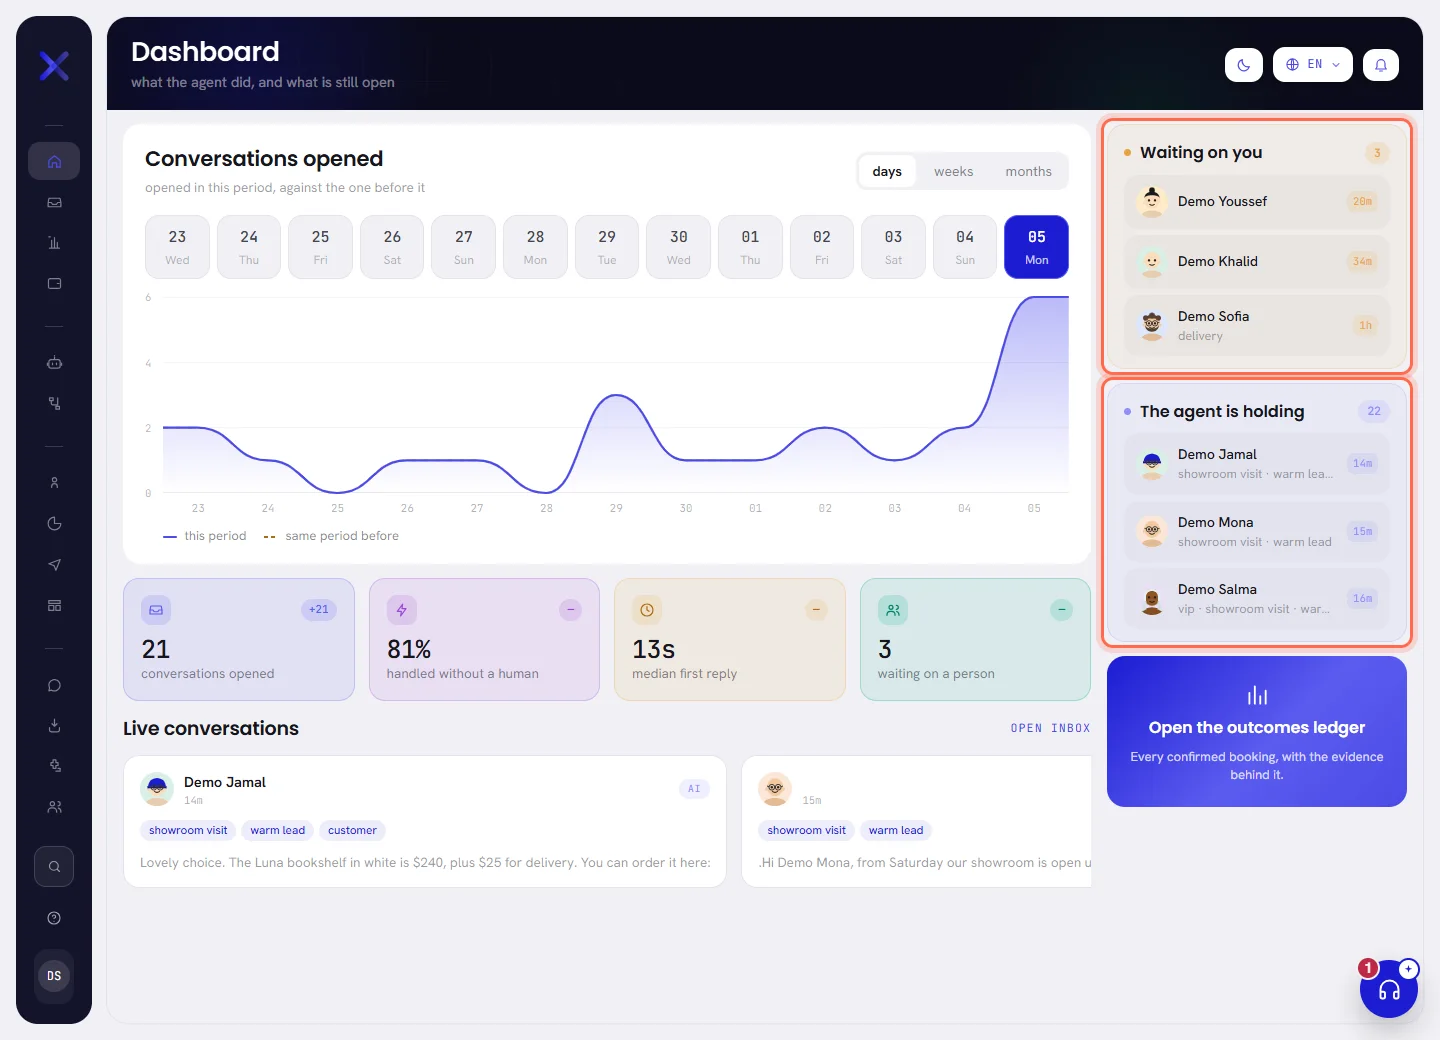Click the Open Inbox link
This screenshot has height=1040, width=1440.
[1050, 728]
